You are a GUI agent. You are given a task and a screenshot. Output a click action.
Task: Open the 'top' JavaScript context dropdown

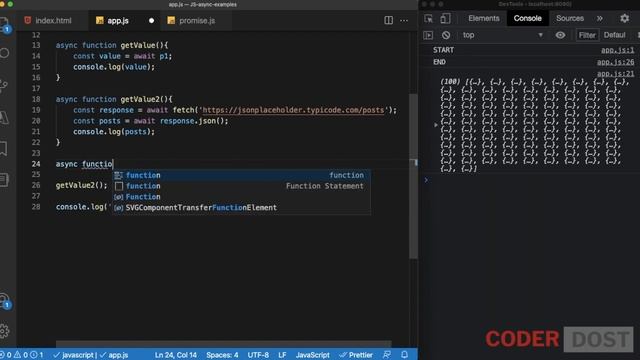click(503, 35)
